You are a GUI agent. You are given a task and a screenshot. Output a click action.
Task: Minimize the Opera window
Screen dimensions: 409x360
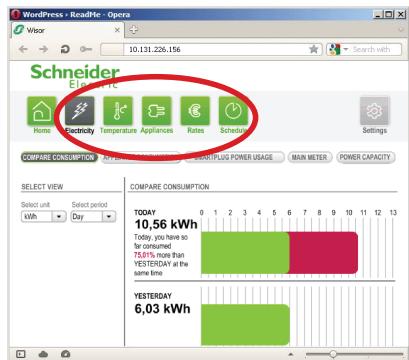click(378, 14)
